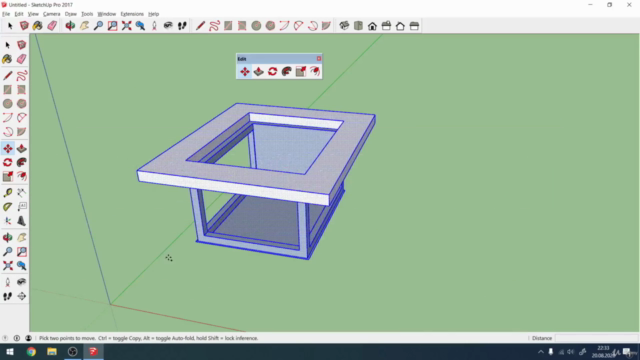
Task: Click Make Component in top toolbar
Action: [x=24, y=26]
